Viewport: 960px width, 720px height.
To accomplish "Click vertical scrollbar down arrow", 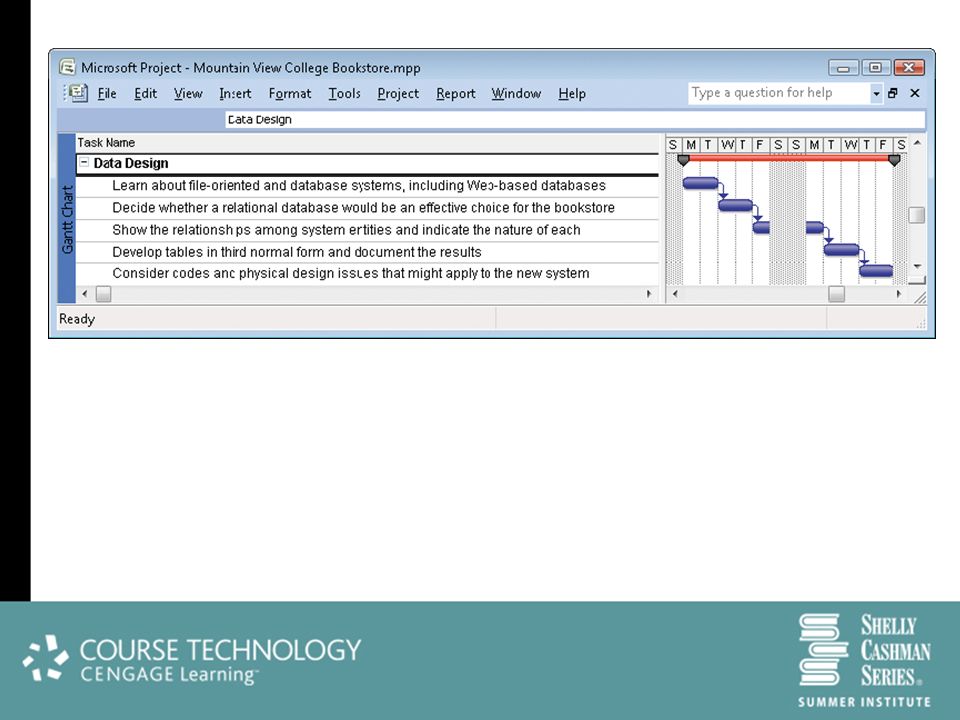I will tap(917, 266).
